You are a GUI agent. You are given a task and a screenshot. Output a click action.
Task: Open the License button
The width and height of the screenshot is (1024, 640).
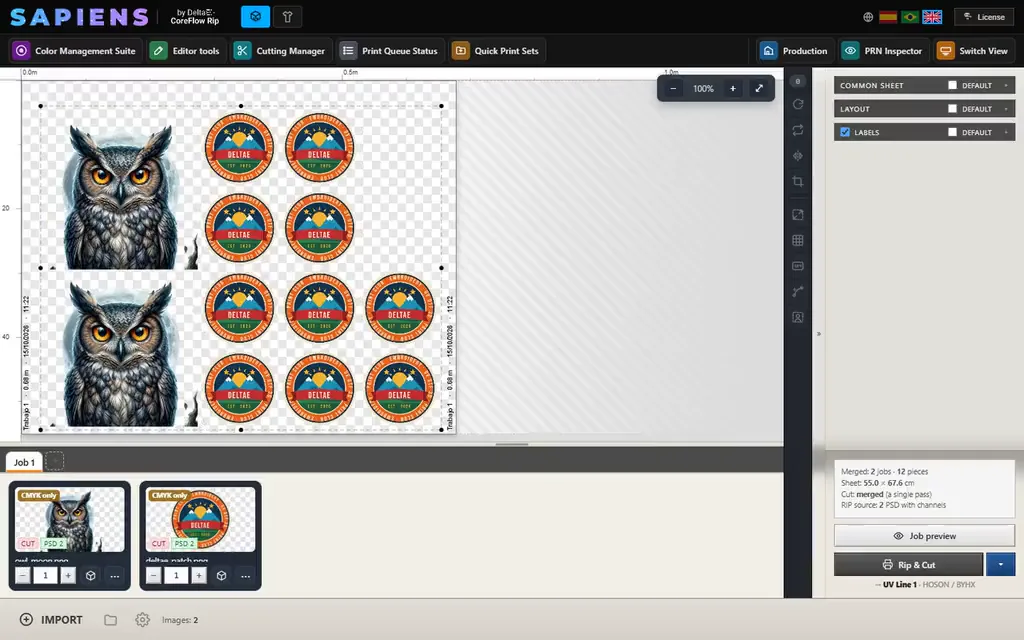[x=984, y=17]
